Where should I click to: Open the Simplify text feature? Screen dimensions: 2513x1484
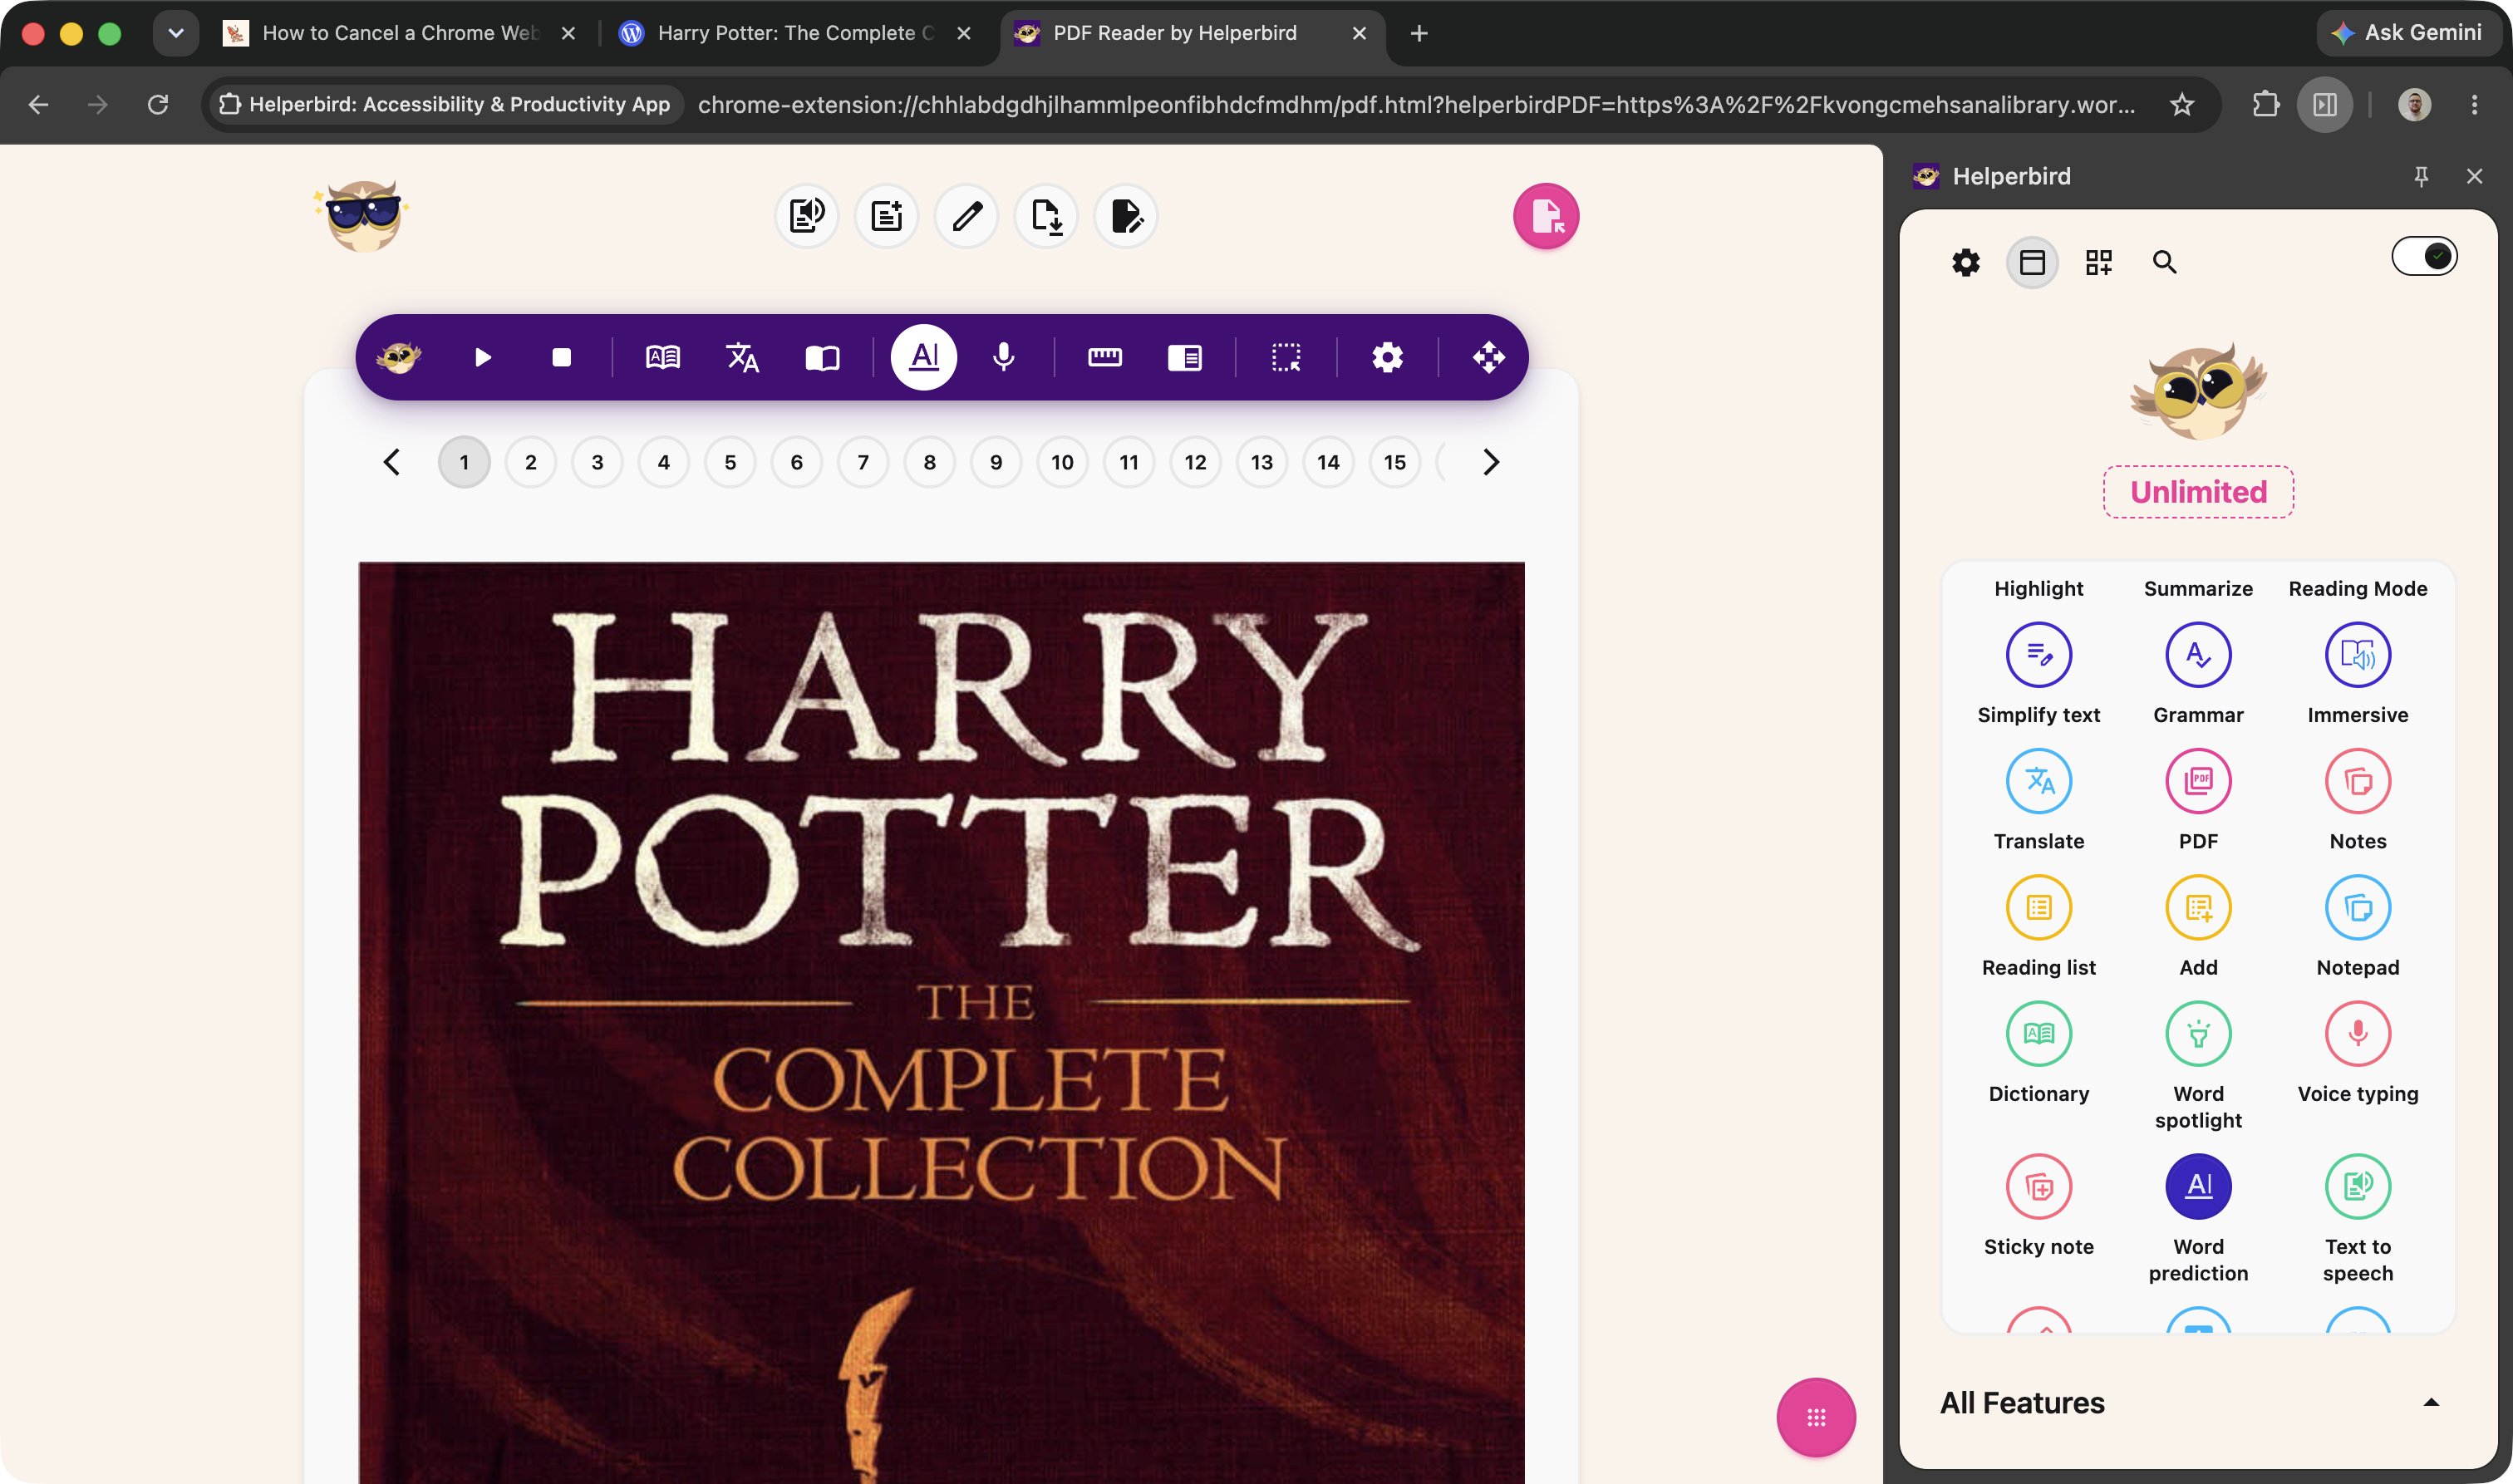[x=2038, y=655]
